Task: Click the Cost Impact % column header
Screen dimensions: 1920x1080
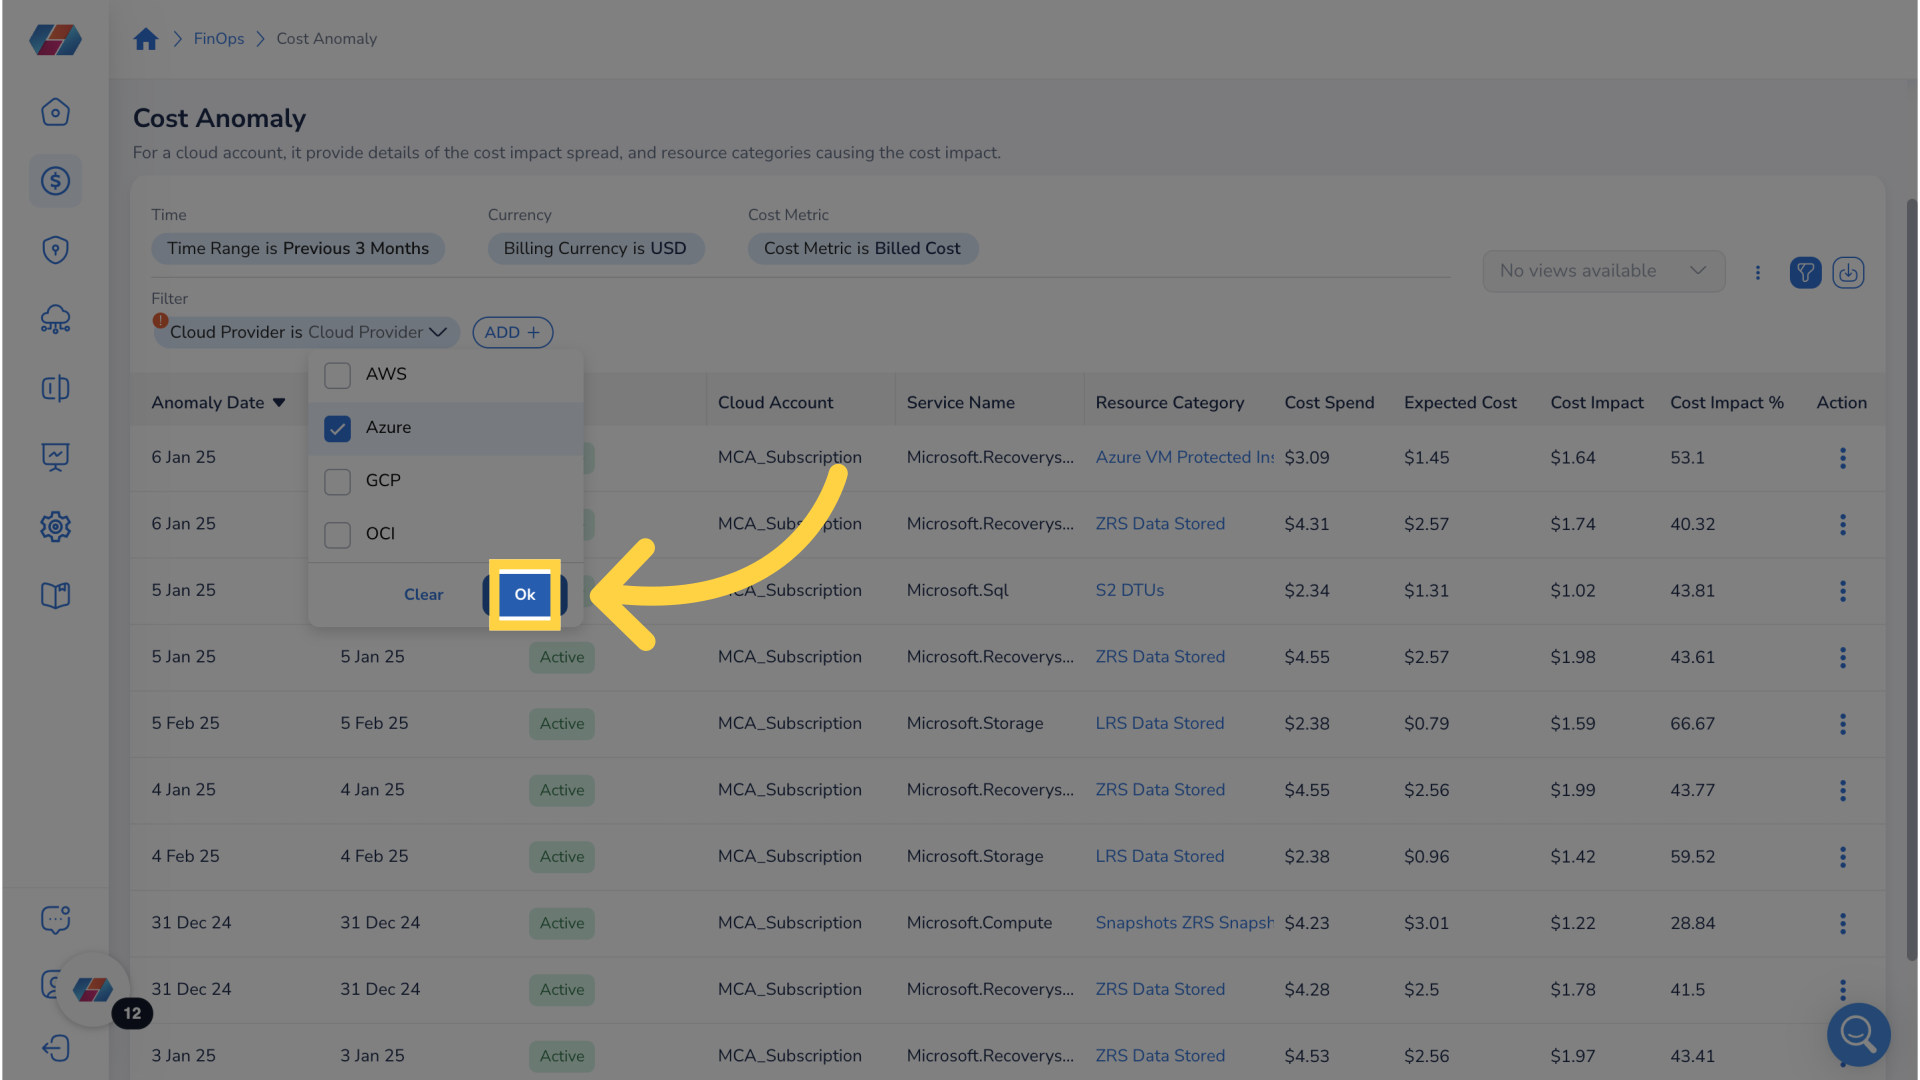Action: (x=1726, y=402)
